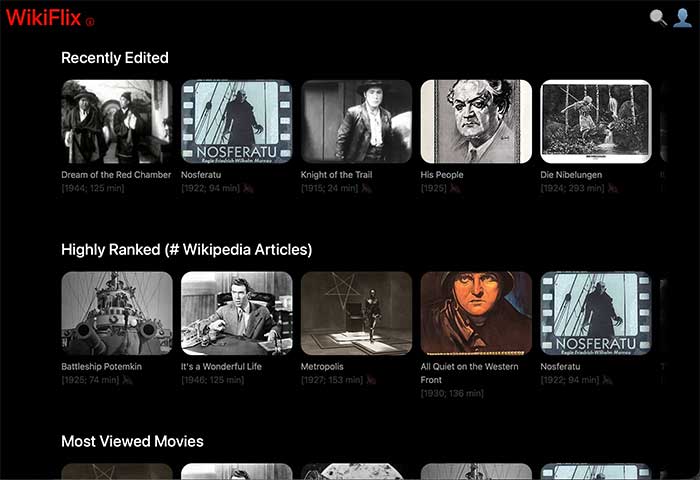Open fifth thumbnail in Most Viewed Movies row

pos(596,472)
